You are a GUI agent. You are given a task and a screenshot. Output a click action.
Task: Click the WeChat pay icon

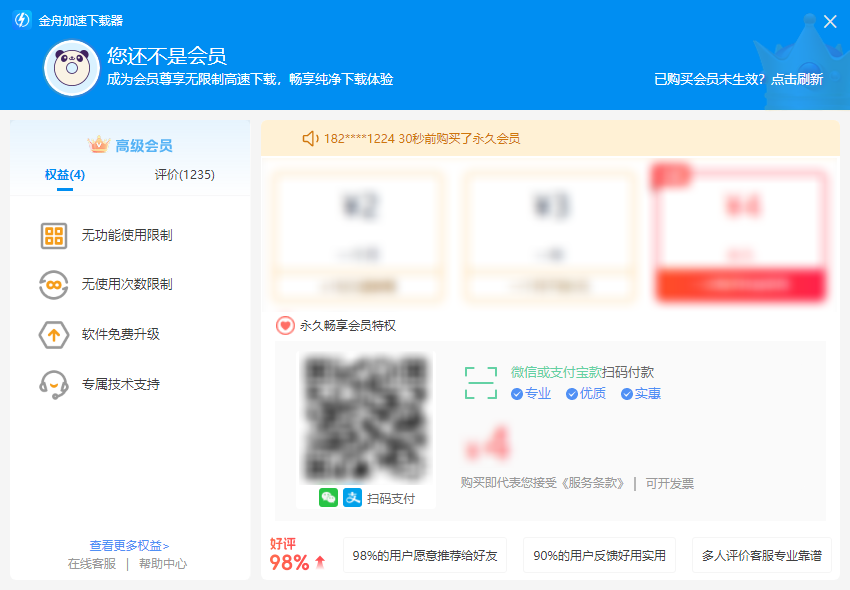(x=329, y=497)
